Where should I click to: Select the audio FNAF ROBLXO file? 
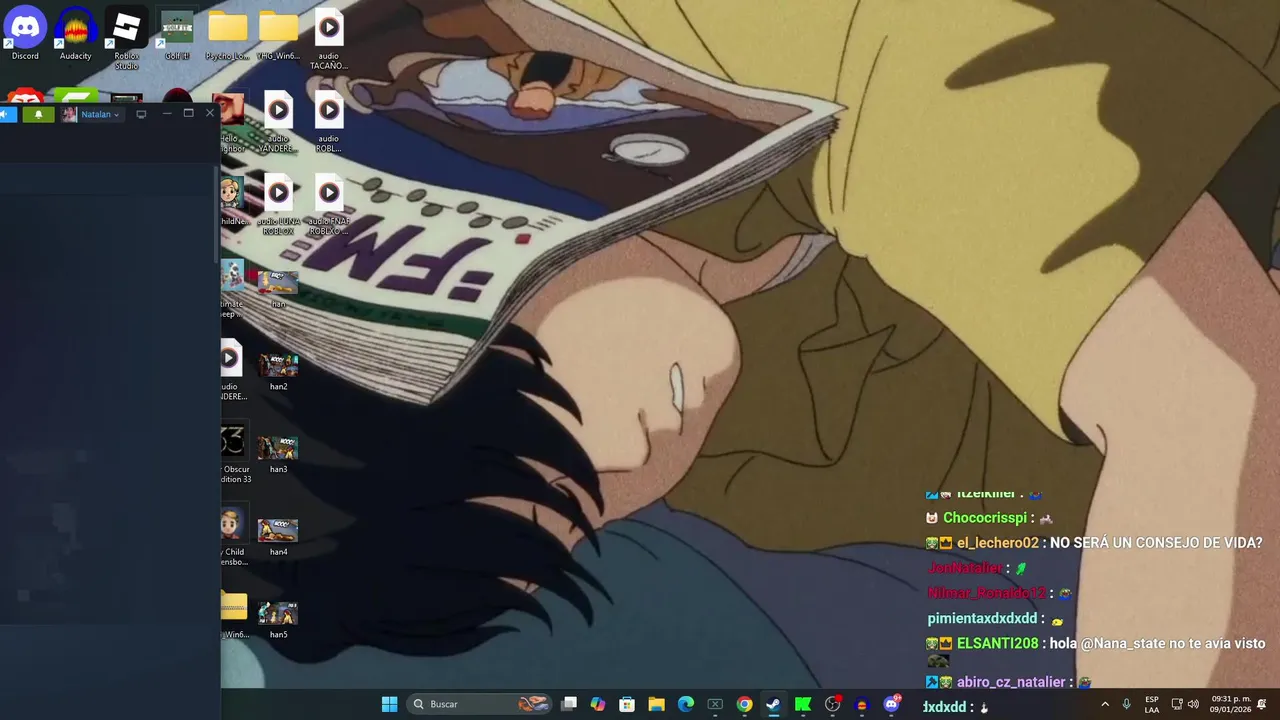[x=329, y=205]
